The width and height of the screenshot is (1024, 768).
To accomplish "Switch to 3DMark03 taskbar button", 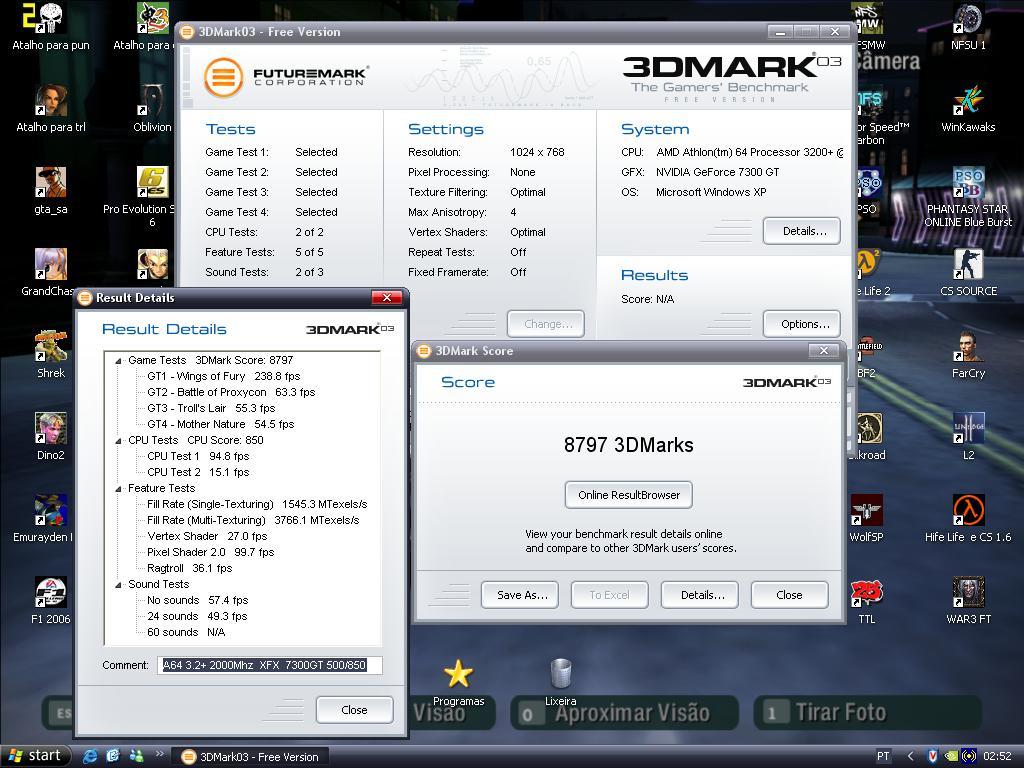I will pos(252,757).
